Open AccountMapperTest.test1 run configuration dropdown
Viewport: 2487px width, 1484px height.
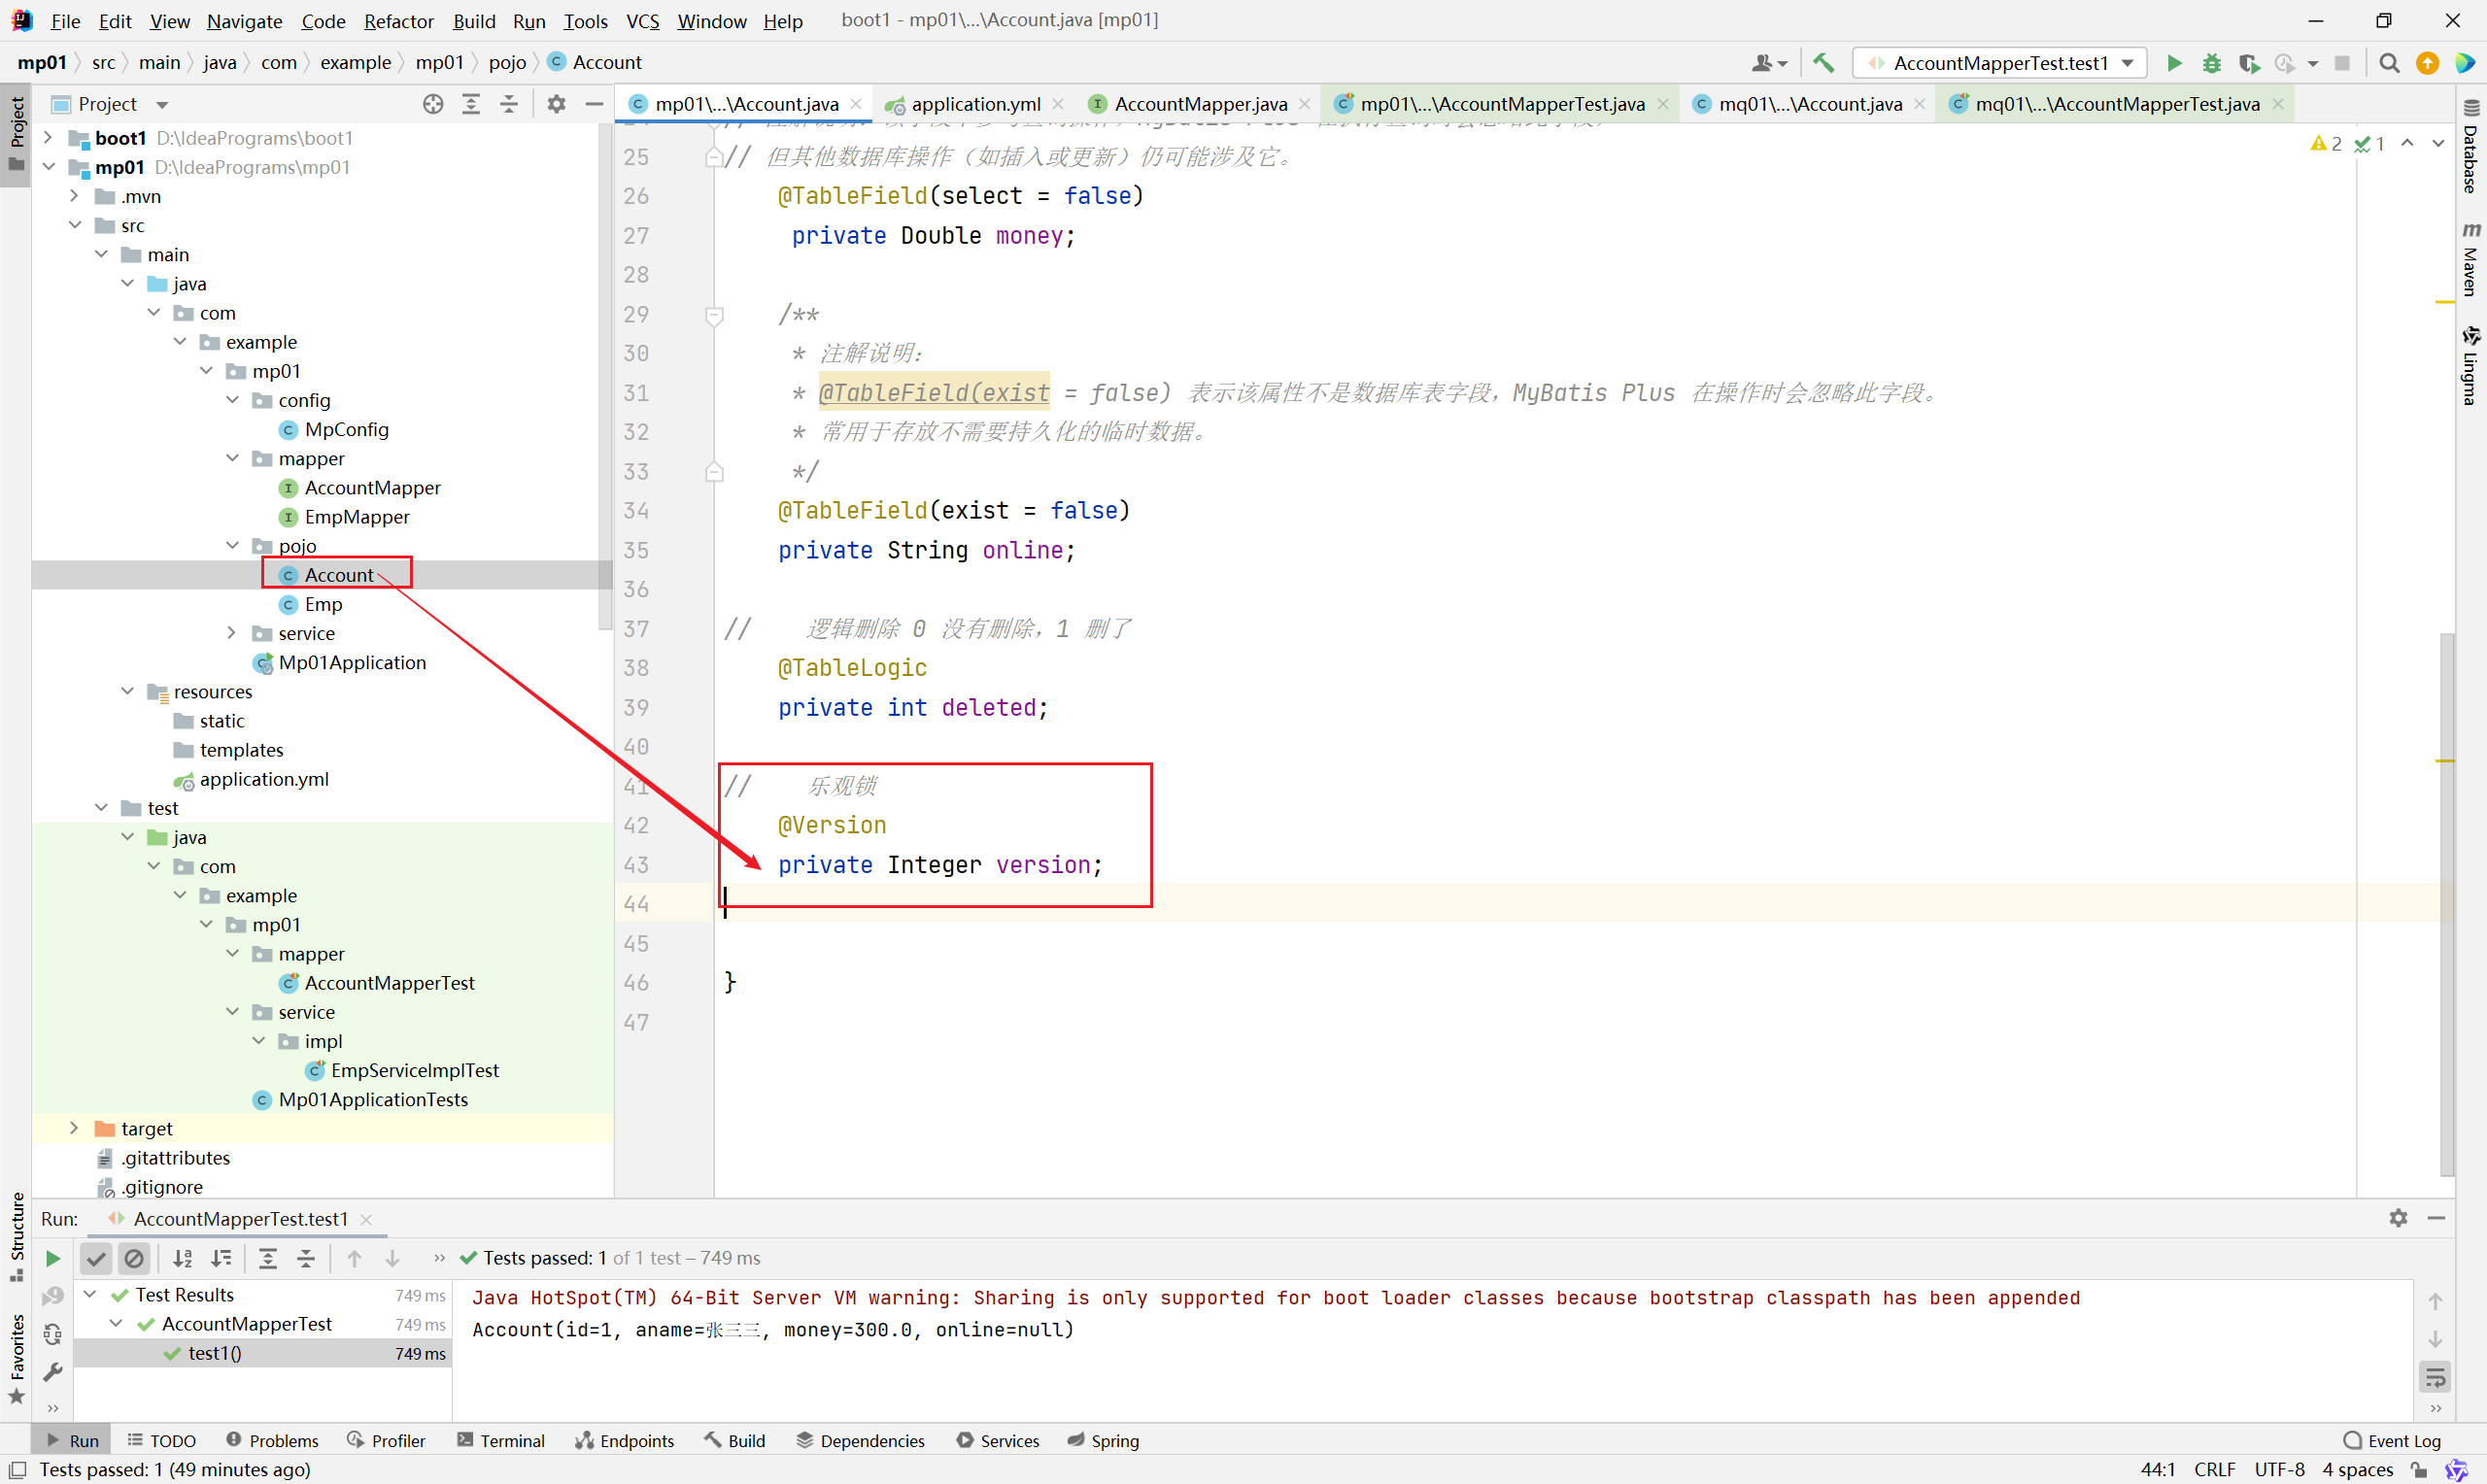pyautogui.click(x=2000, y=63)
